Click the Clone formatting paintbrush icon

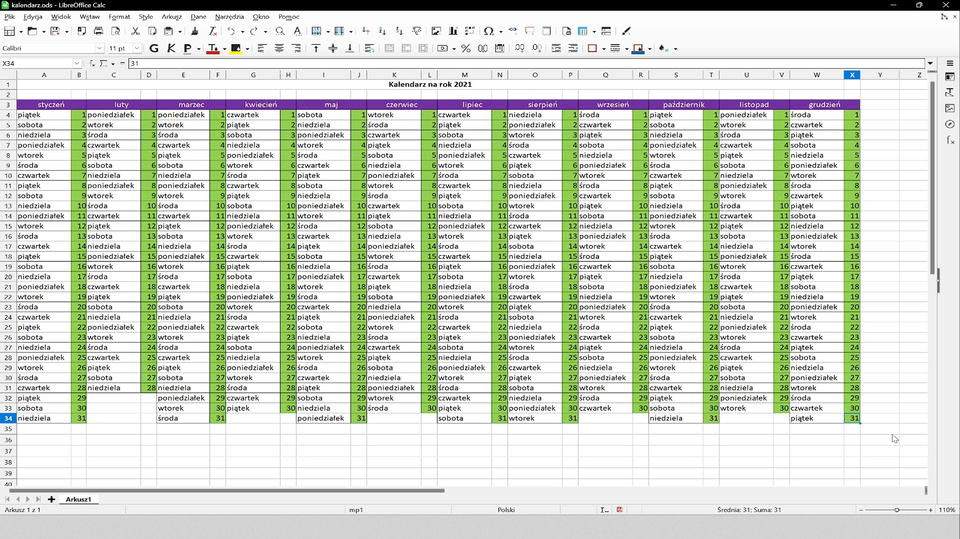[193, 32]
